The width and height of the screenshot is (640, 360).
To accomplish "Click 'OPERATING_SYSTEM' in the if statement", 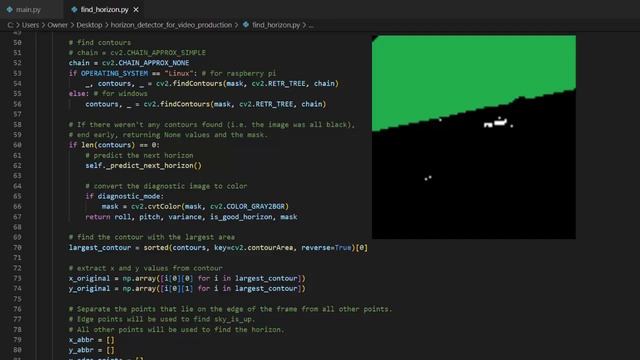I will tap(114, 73).
